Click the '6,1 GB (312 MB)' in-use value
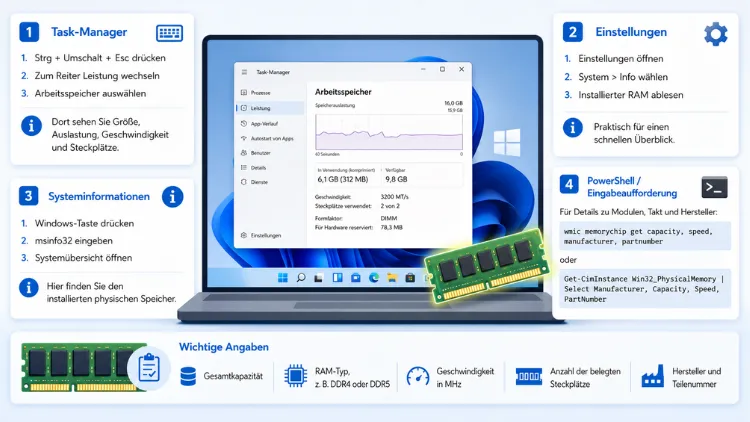750x422 pixels. click(342, 179)
